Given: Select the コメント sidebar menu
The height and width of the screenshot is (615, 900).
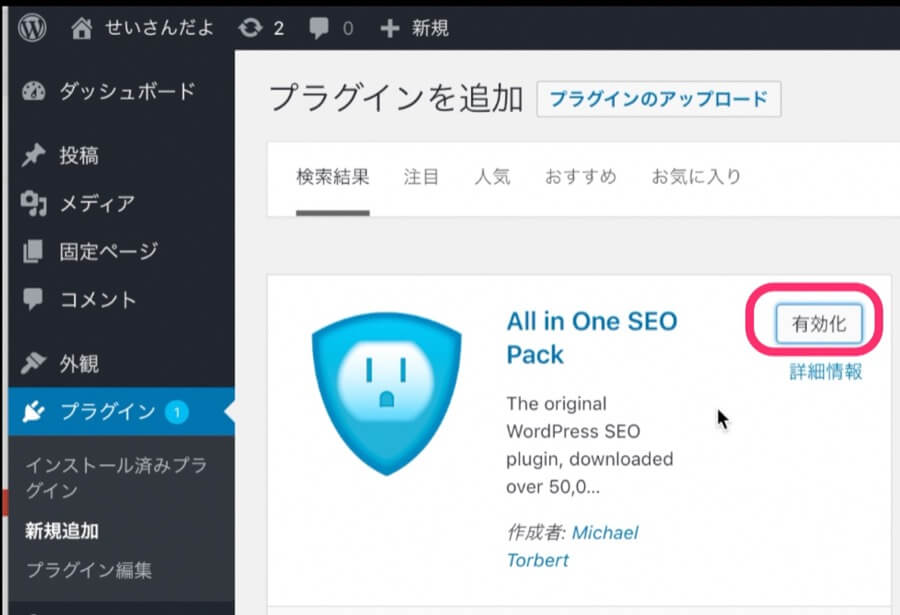Looking at the screenshot, I should [x=97, y=299].
